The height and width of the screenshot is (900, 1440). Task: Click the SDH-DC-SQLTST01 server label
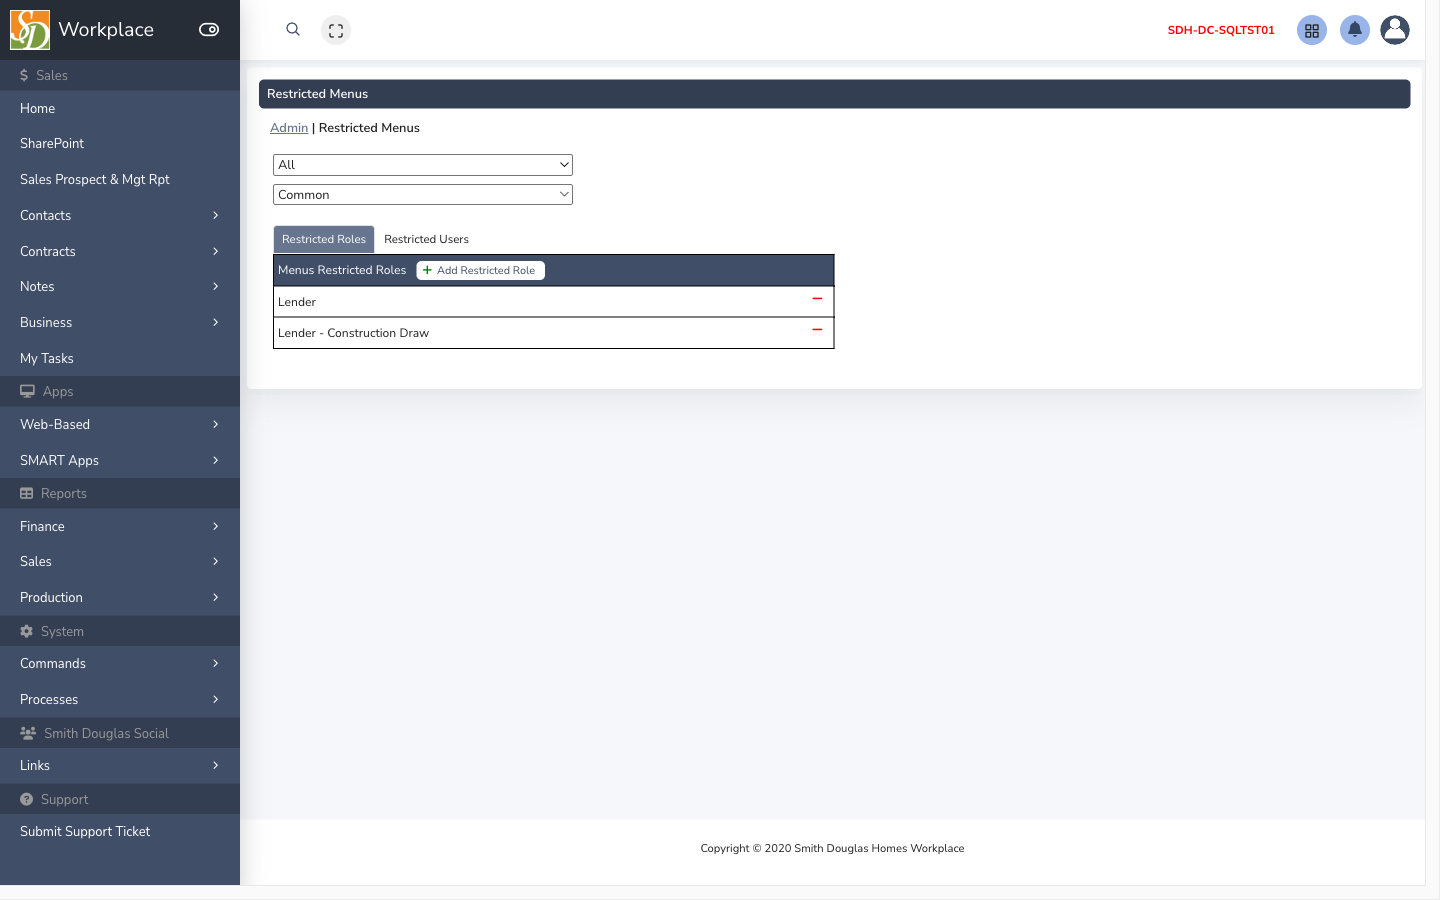(x=1221, y=30)
